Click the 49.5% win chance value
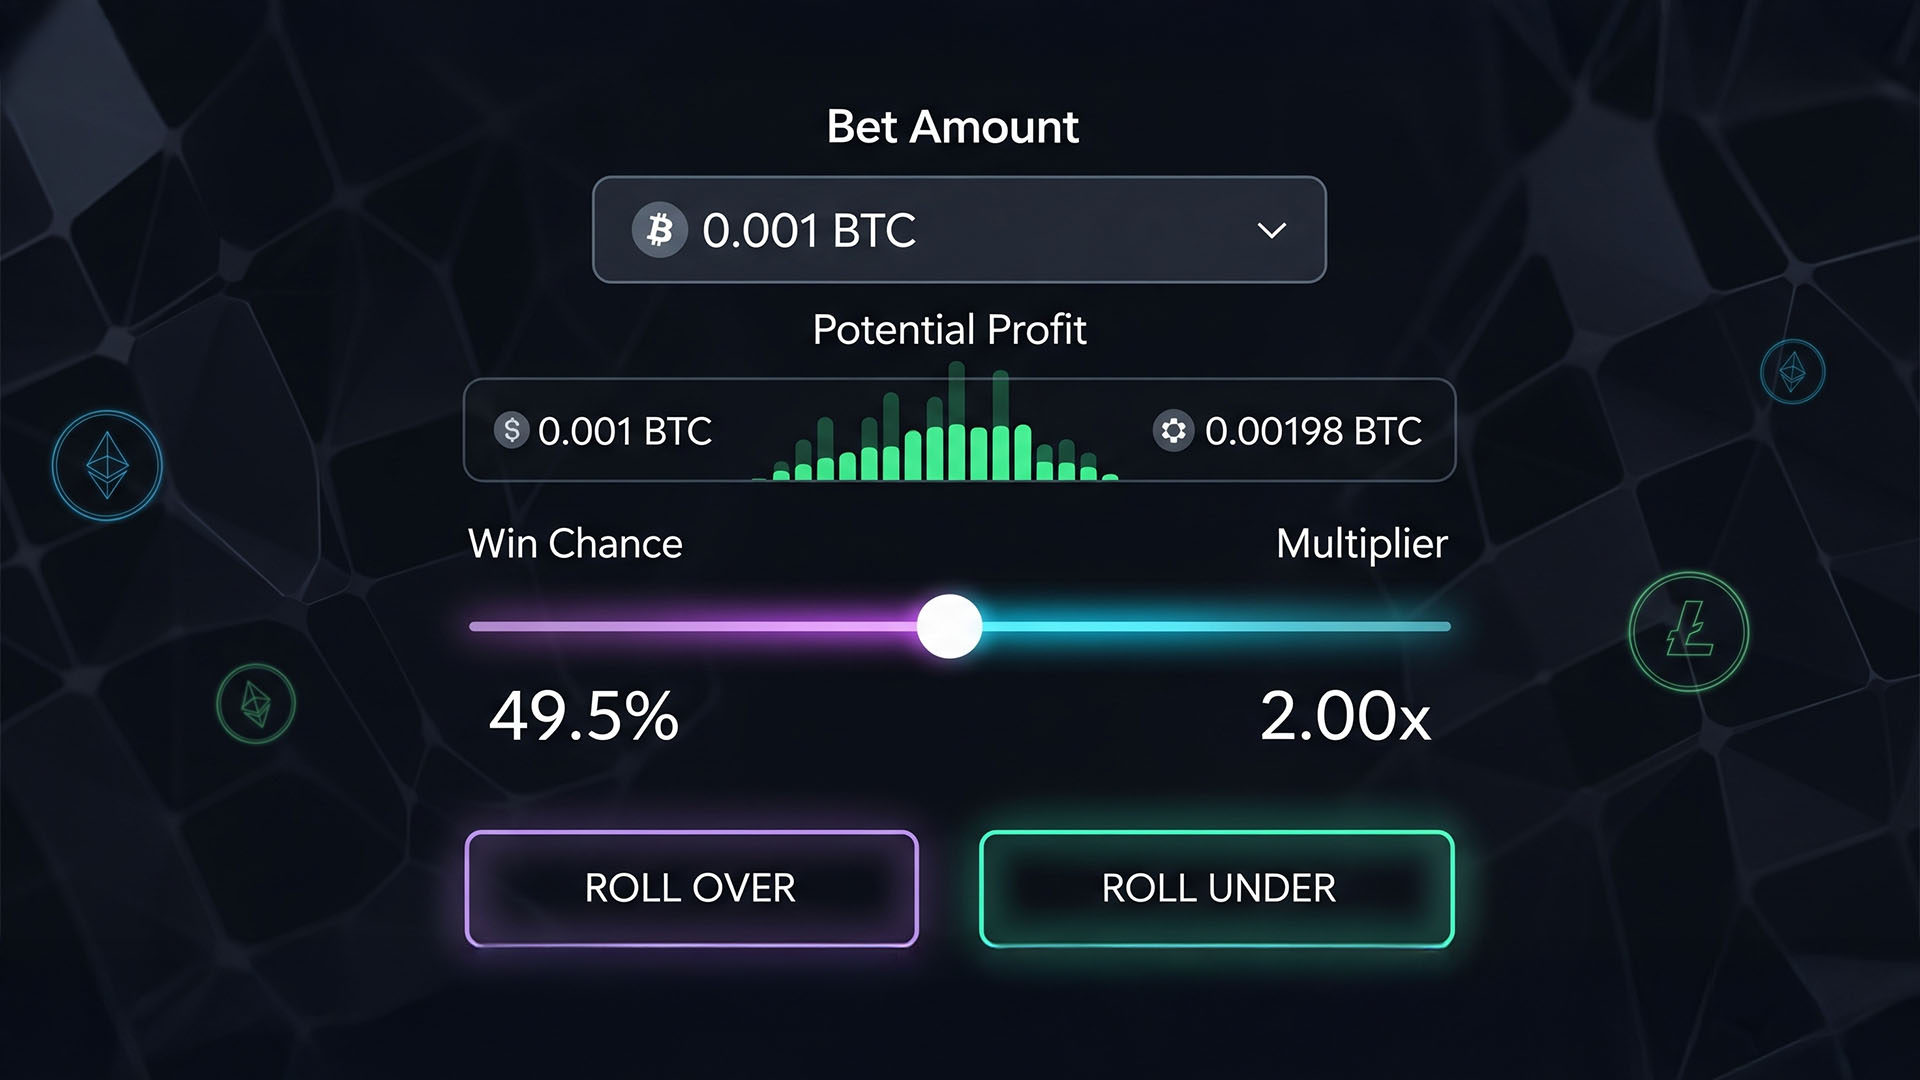This screenshot has height=1080, width=1920. [584, 716]
